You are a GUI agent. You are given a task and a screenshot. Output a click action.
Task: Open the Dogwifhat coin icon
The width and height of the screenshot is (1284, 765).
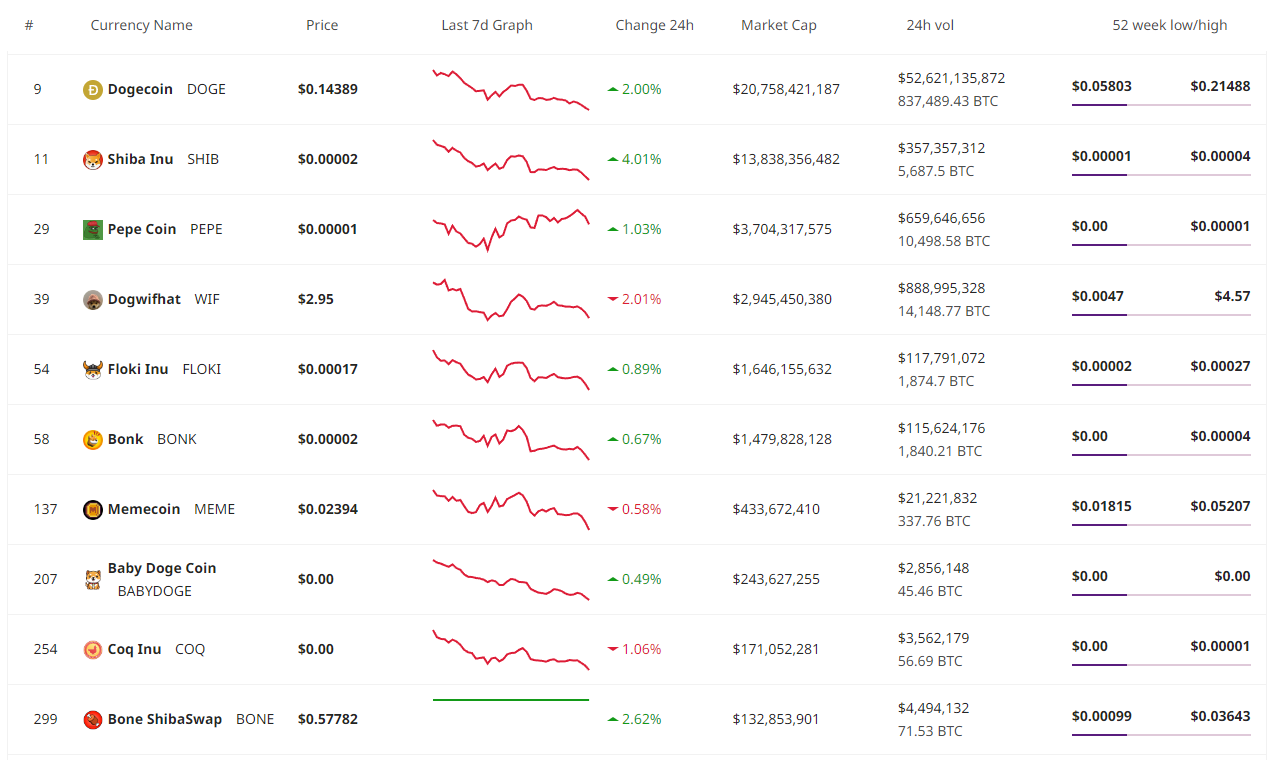(91, 299)
